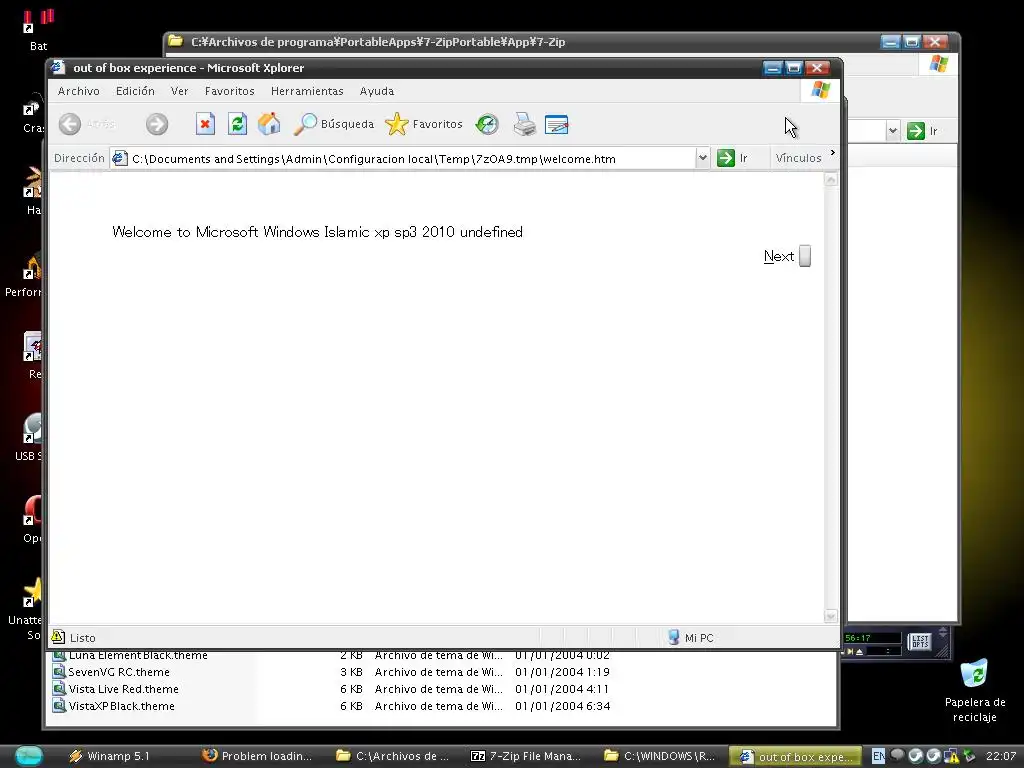1024x768 pixels.
Task: Open the Edición menu
Action: coord(135,91)
